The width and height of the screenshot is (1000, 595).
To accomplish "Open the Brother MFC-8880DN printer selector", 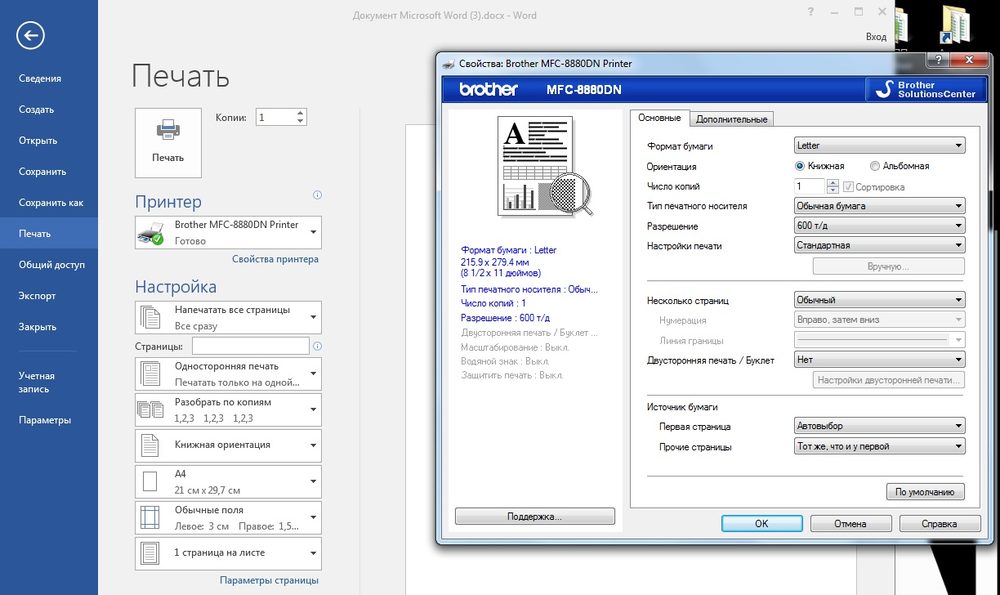I will click(229, 232).
